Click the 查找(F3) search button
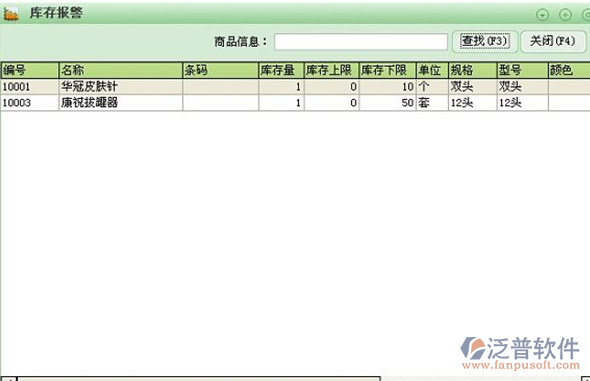Screen dimensions: 590x381 tap(485, 41)
